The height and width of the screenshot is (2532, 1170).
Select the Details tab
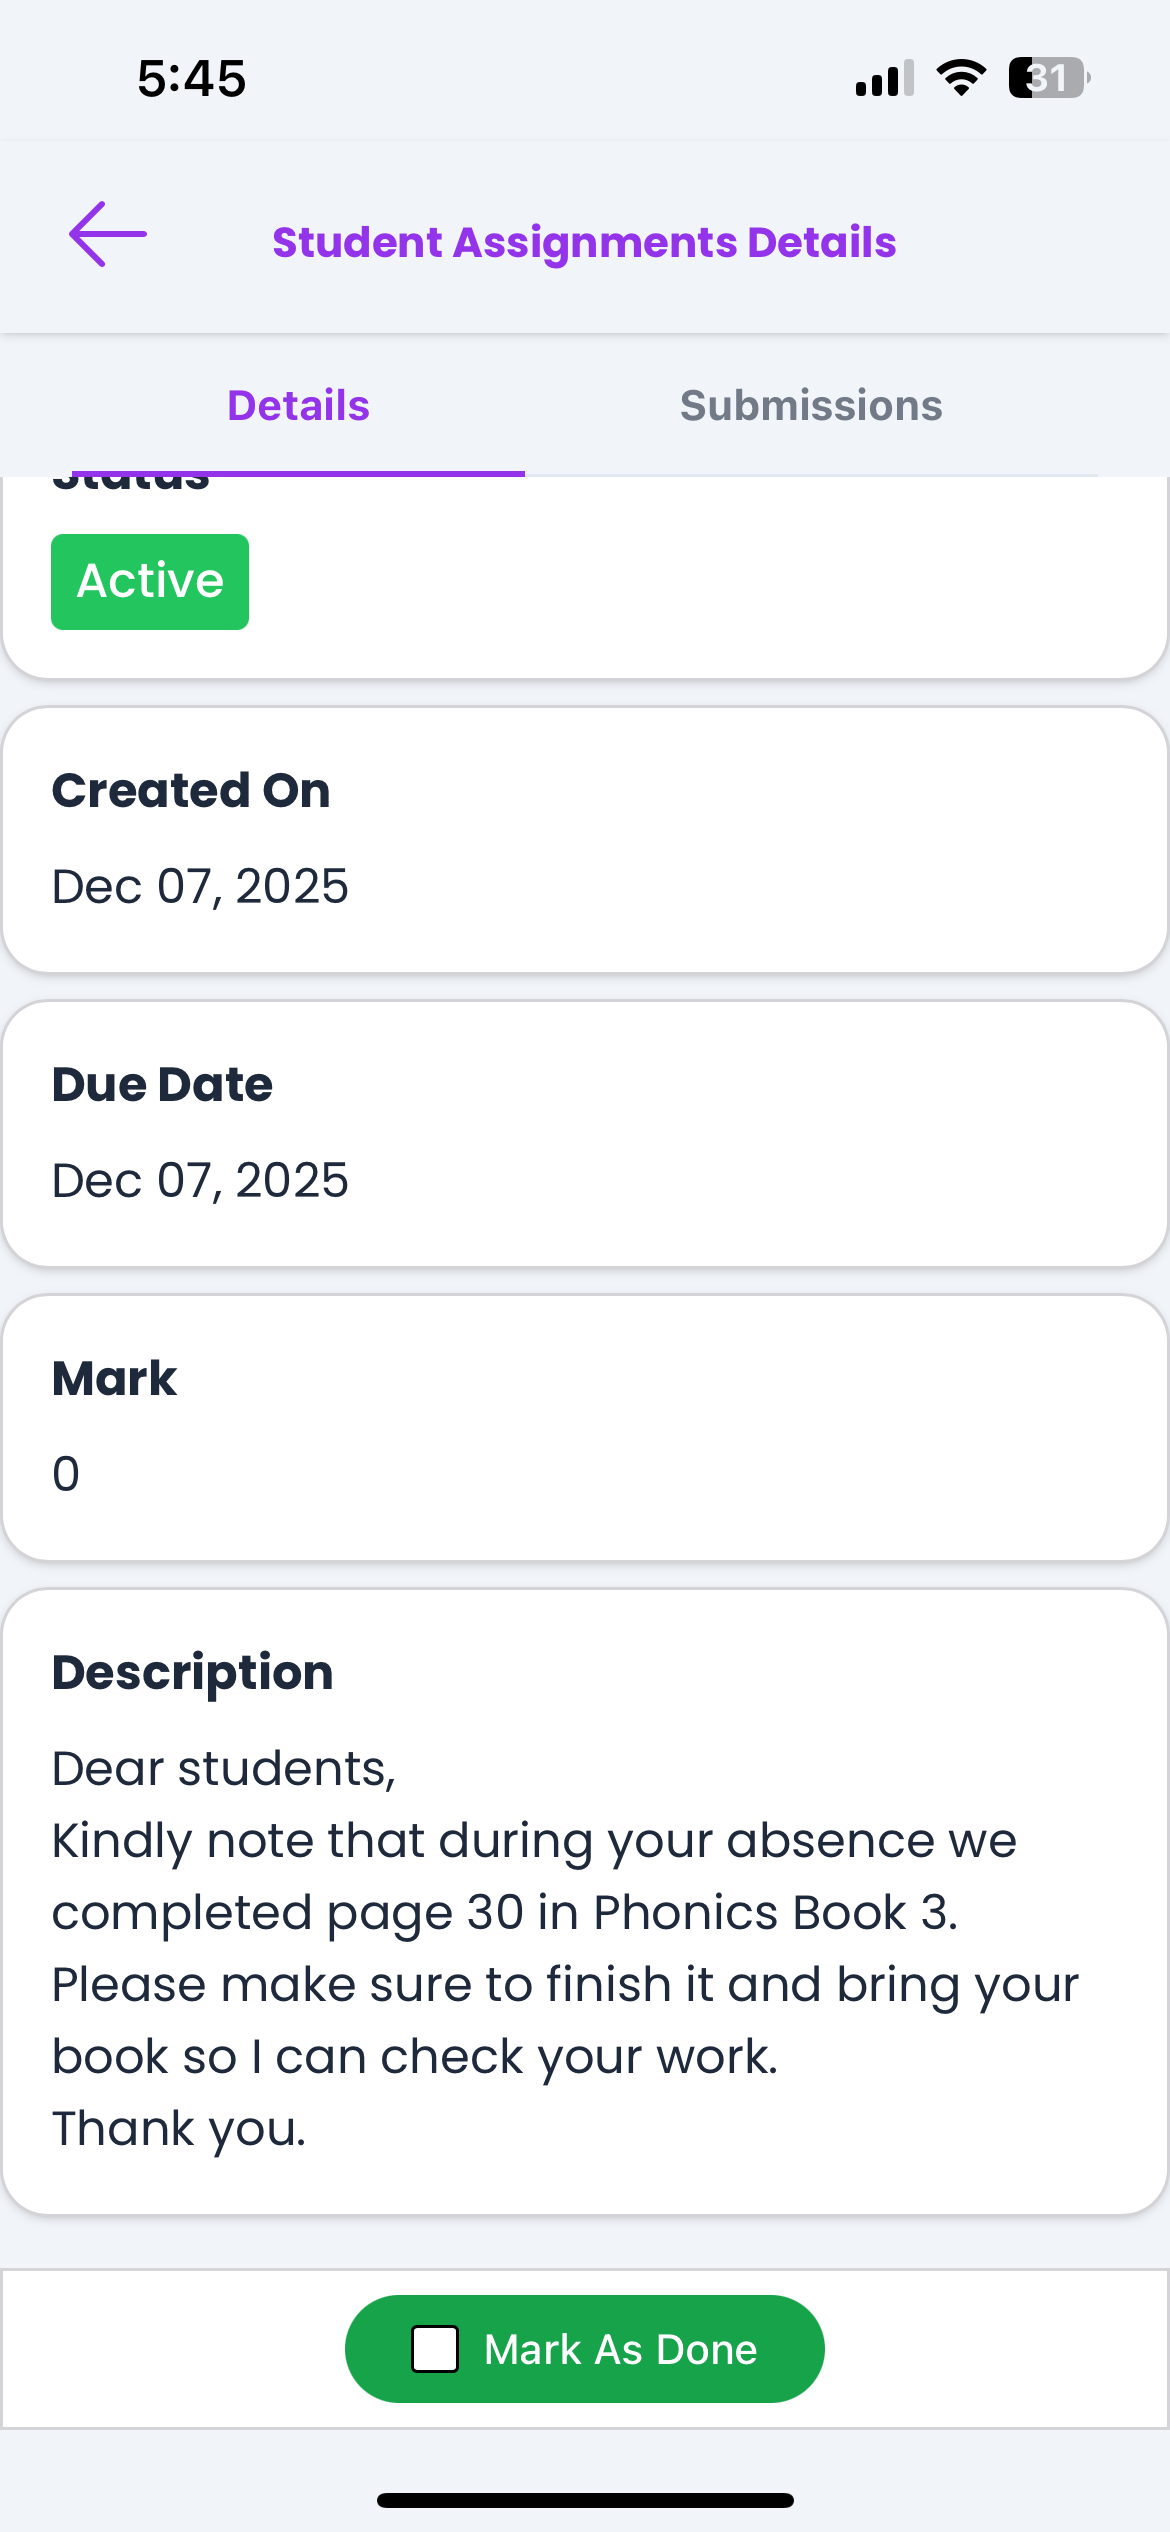tap(298, 406)
